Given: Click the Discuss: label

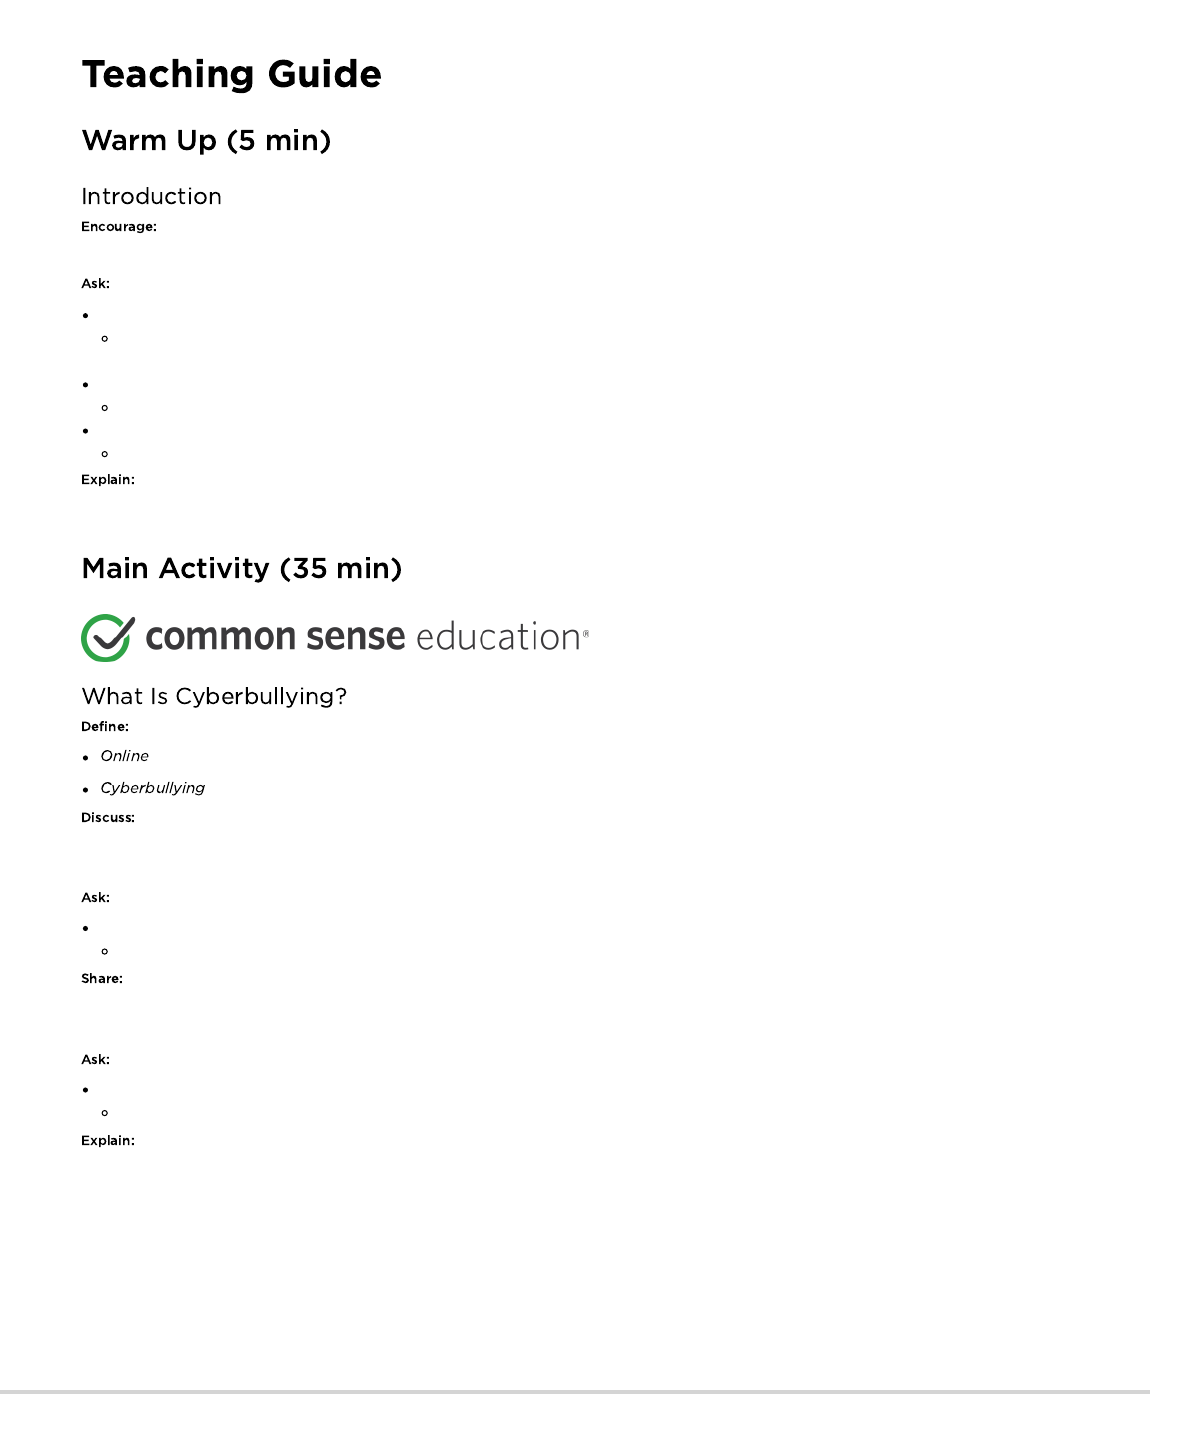Looking at the screenshot, I should tap(107, 818).
